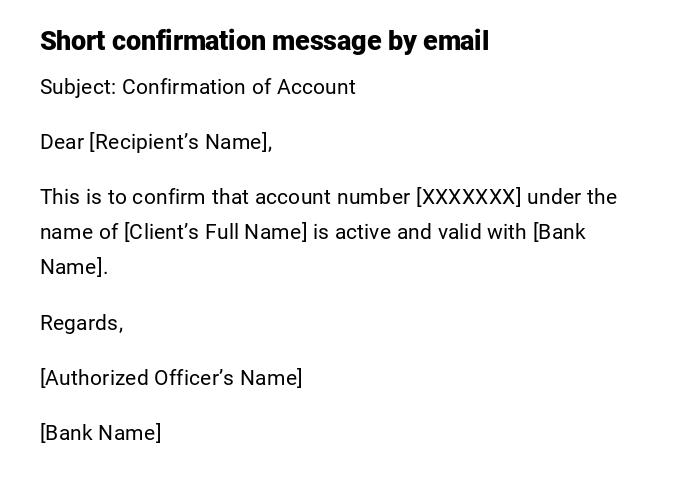Click the word "under" after the account placeholder
Viewport: 700px width, 495px height.
(556, 197)
